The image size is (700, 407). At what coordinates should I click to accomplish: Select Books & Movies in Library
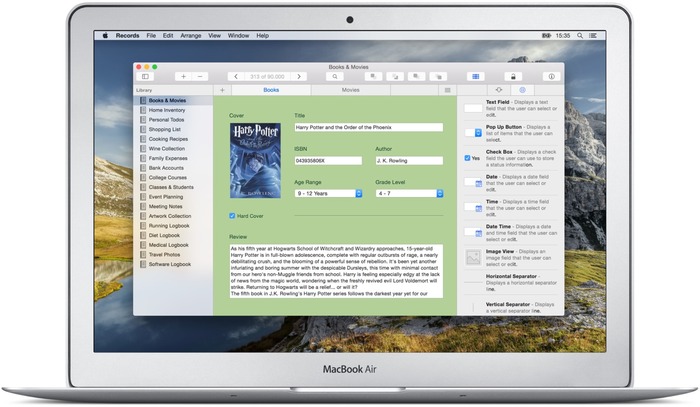tap(174, 101)
